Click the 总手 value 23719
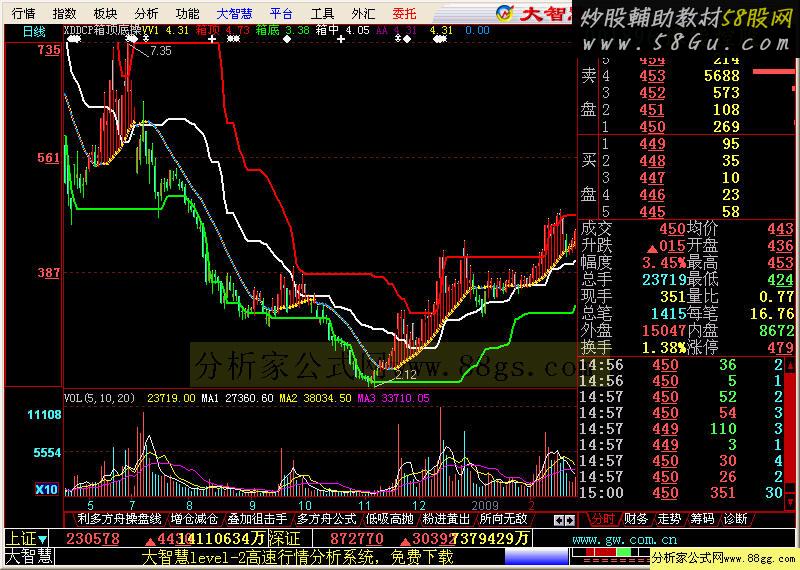The width and height of the screenshot is (800, 570). pos(664,280)
